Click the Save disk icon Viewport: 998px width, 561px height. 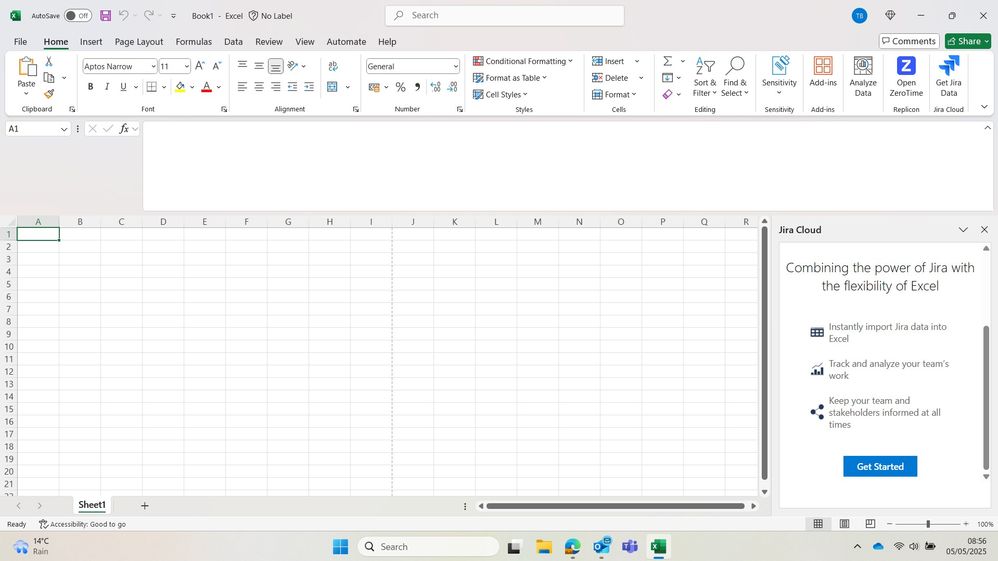(x=106, y=15)
